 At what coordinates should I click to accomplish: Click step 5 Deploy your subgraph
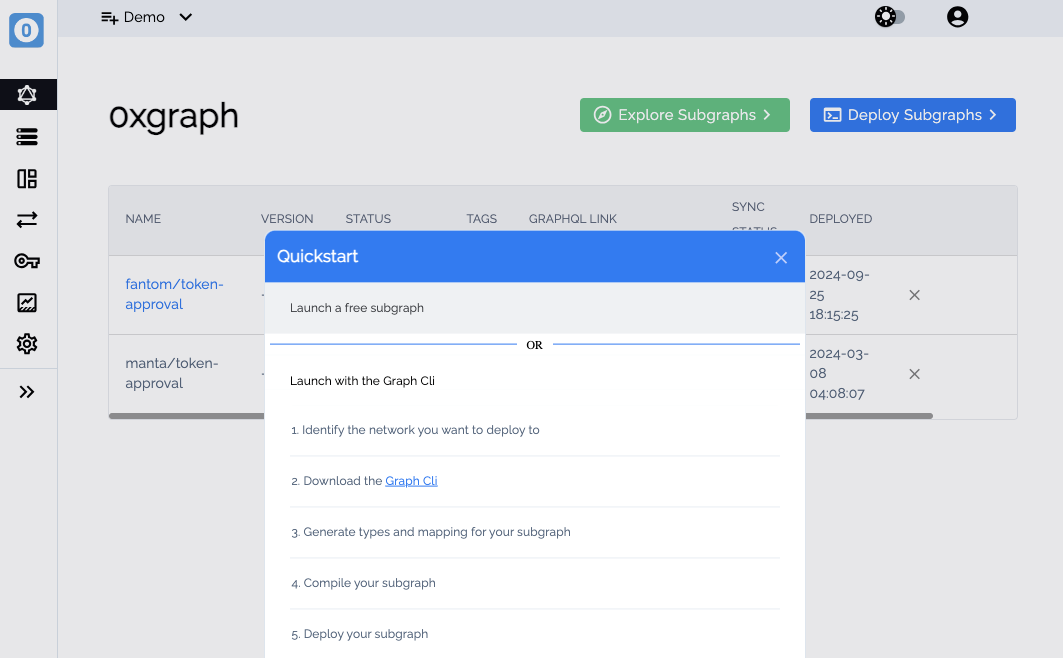(359, 634)
